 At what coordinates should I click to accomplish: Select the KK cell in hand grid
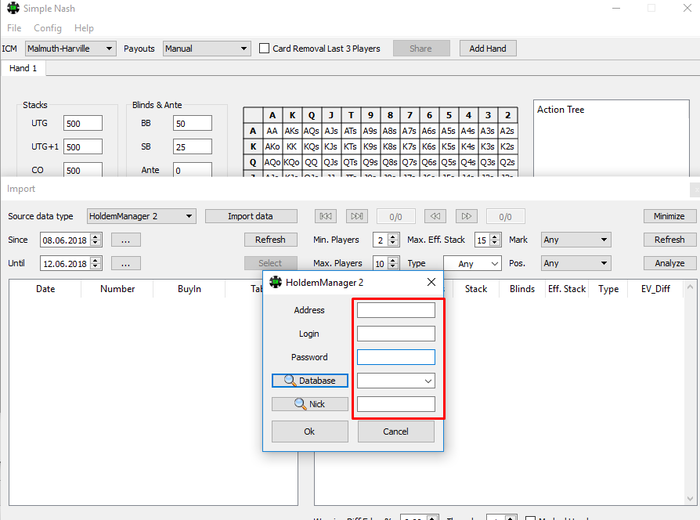coord(292,146)
